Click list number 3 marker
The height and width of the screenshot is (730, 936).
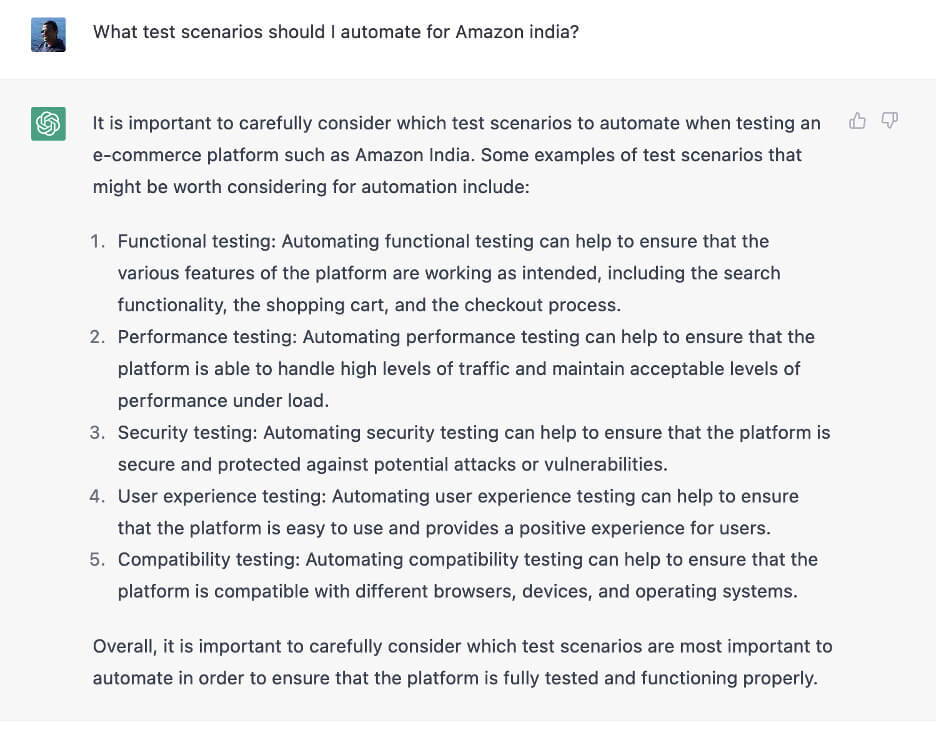97,433
